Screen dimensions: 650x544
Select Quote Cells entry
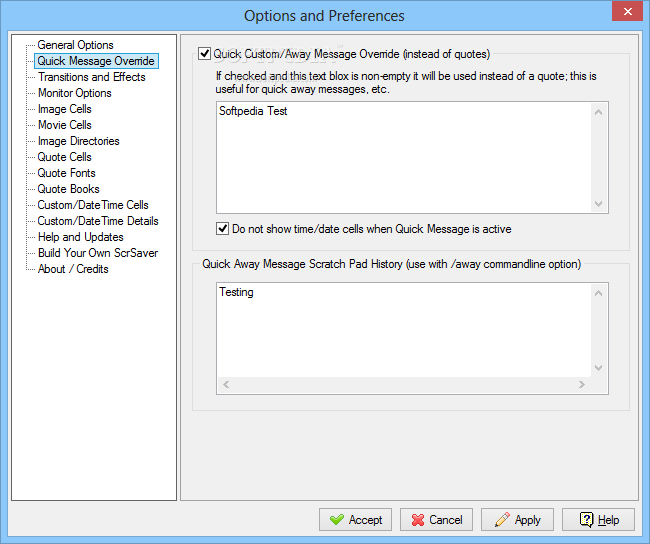[65, 157]
